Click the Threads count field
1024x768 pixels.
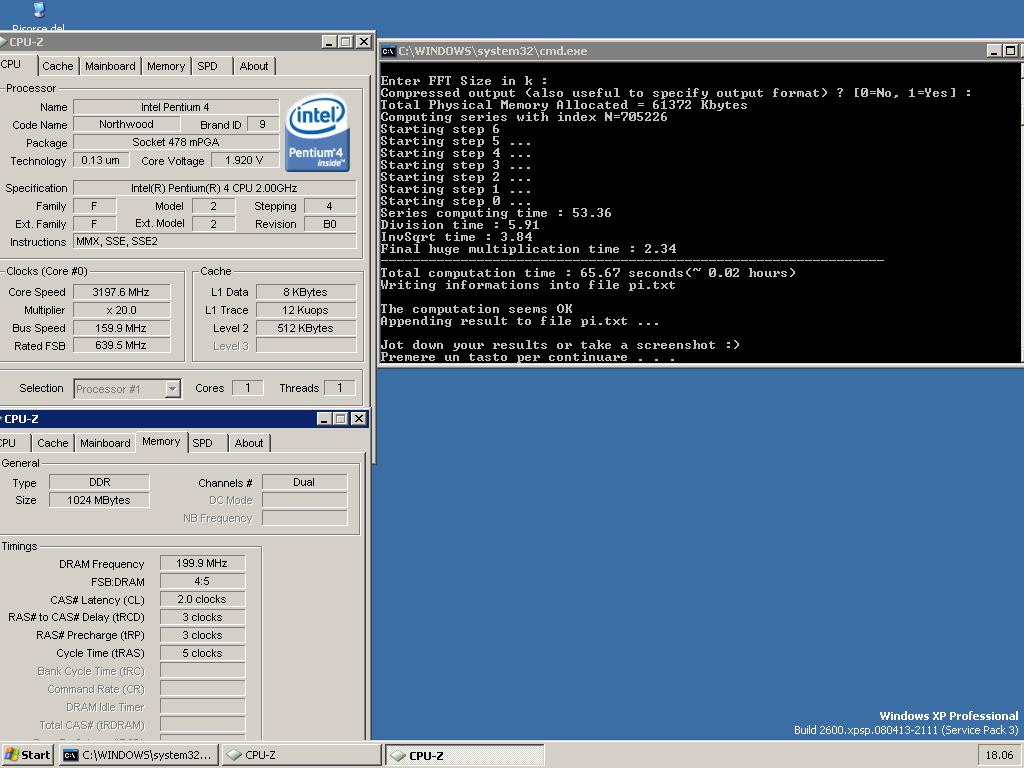(x=340, y=388)
